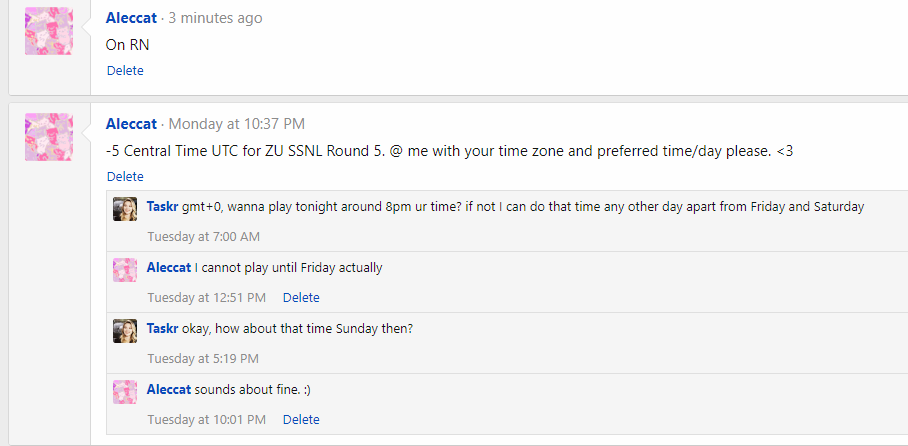The image size is (908, 446).
Task: Open Aleccat name link on "I cannot play" comment
Action: (168, 267)
